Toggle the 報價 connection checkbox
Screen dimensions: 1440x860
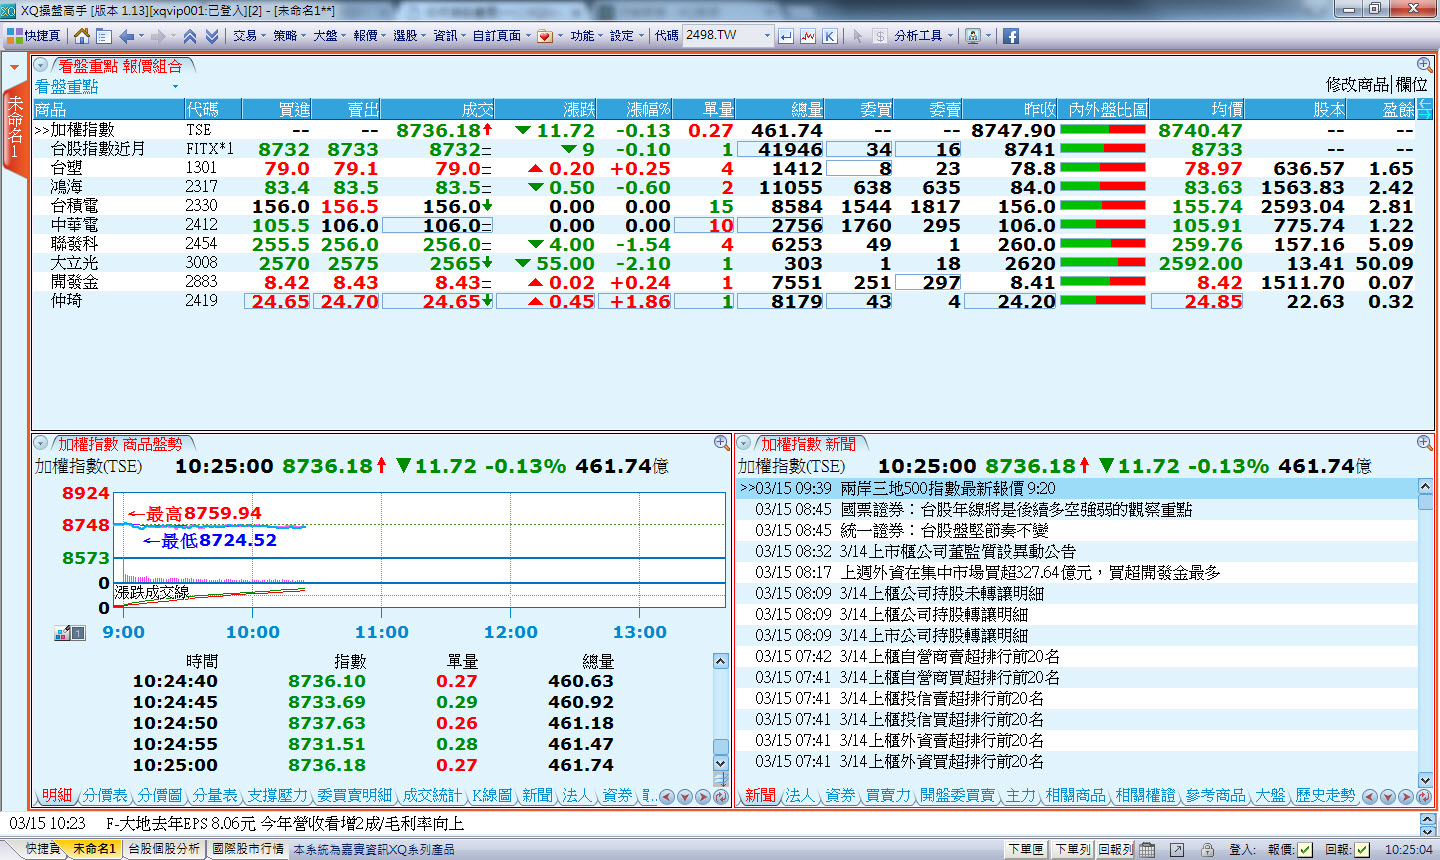pyautogui.click(x=1304, y=849)
